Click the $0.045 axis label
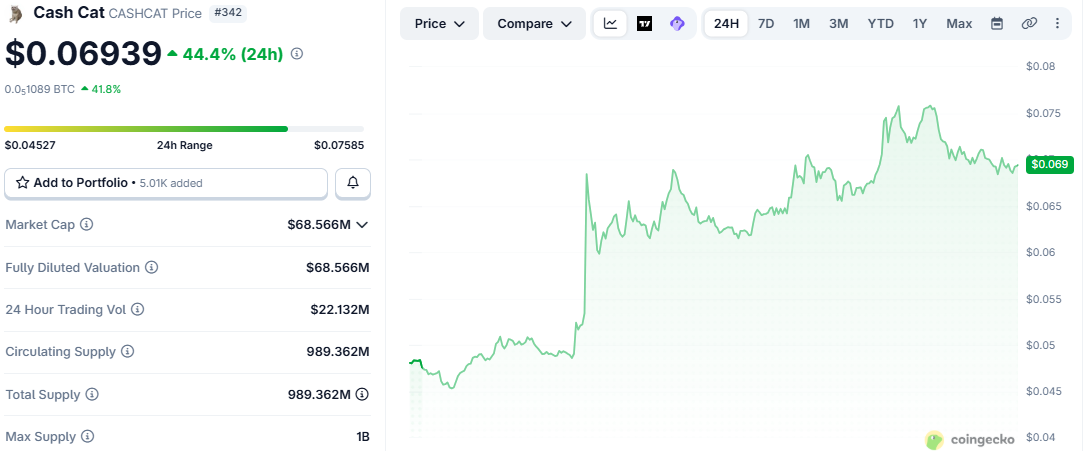Image resolution: width=1083 pixels, height=451 pixels. pos(1044,391)
